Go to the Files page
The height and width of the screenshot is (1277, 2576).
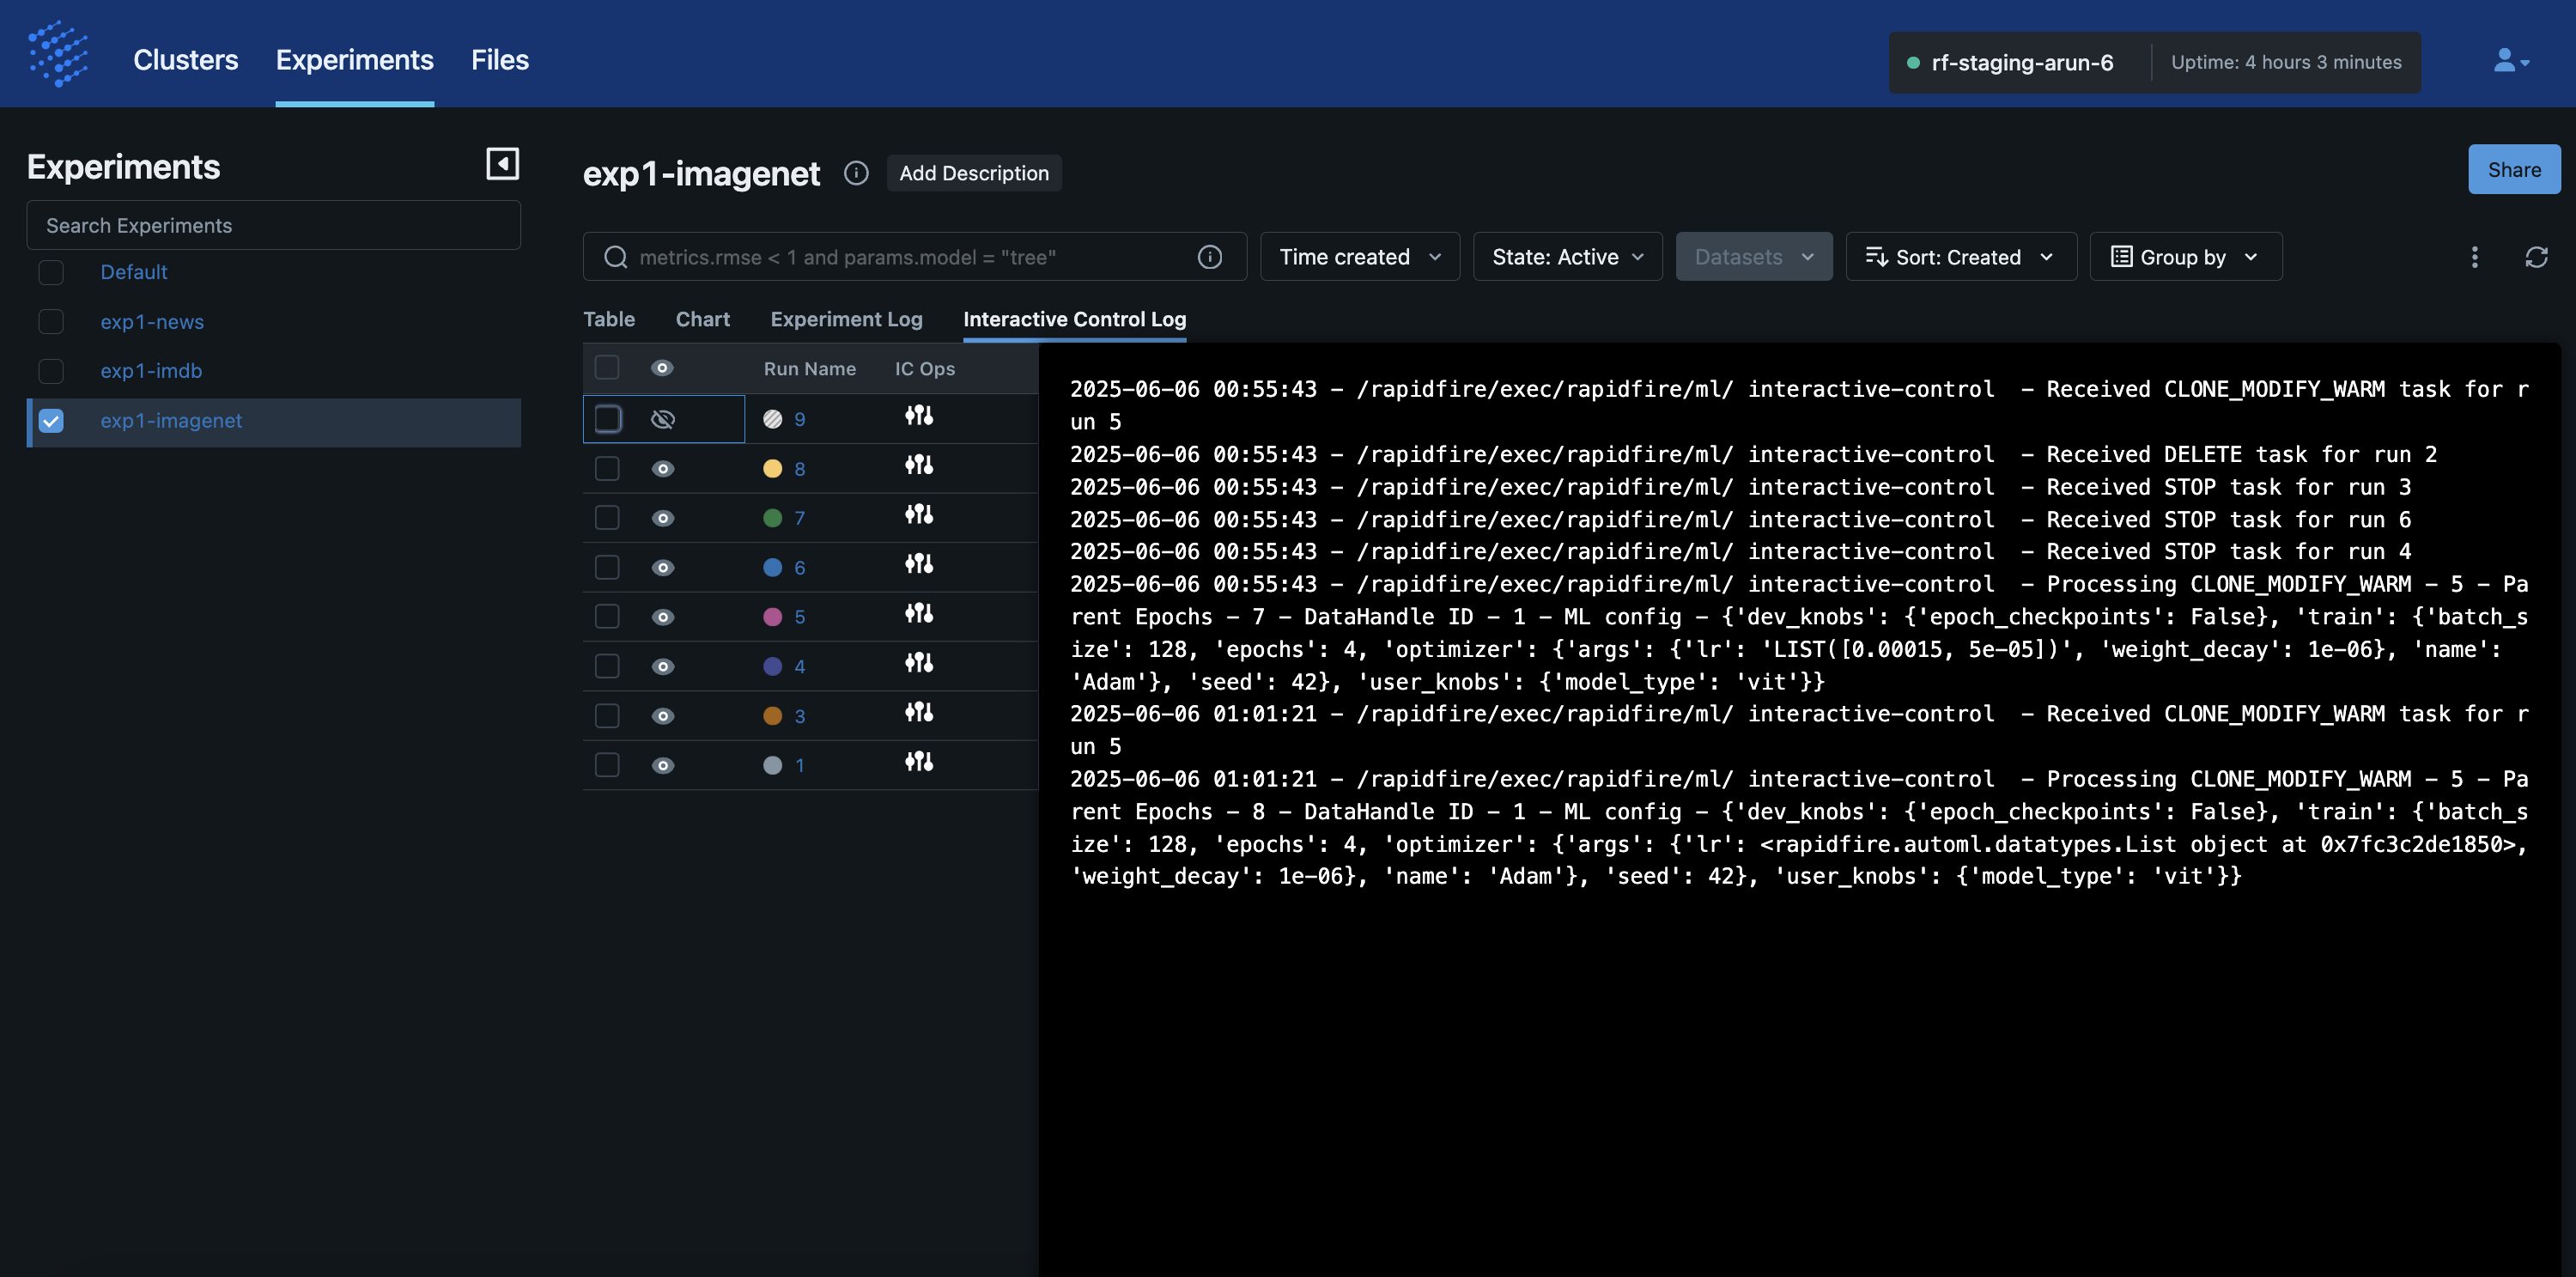click(500, 60)
